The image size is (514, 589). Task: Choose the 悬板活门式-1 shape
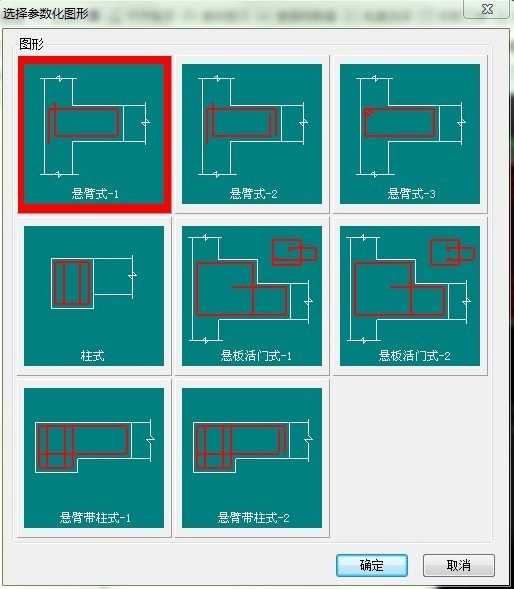pos(252,296)
